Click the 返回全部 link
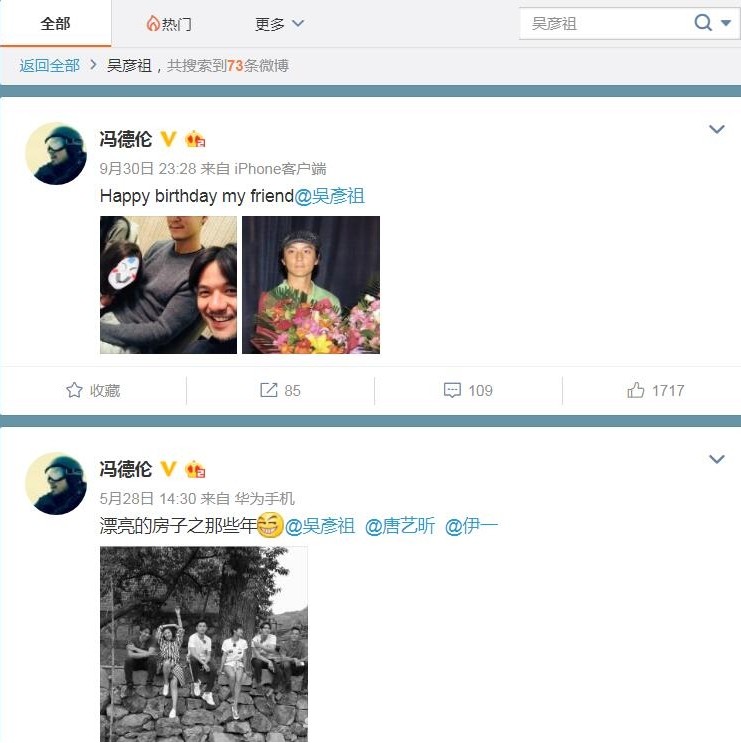 (49, 65)
